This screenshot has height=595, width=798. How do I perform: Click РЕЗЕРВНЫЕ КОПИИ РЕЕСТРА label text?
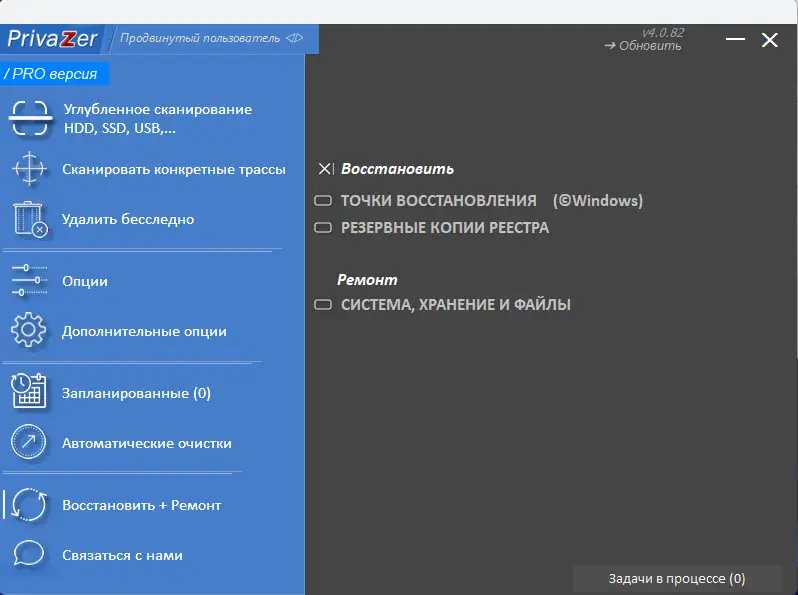point(445,228)
